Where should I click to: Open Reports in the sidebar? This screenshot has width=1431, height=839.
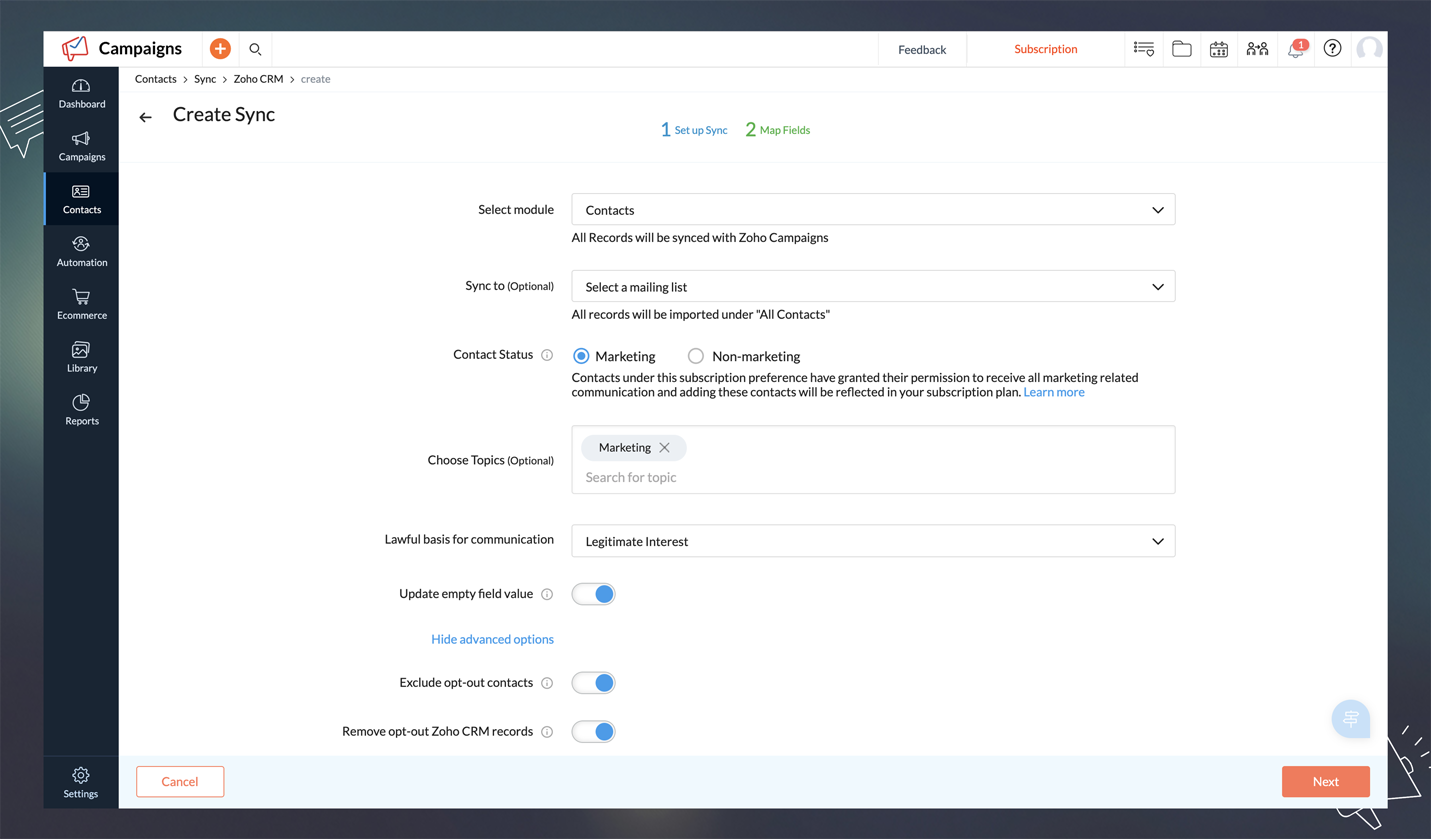pos(81,411)
